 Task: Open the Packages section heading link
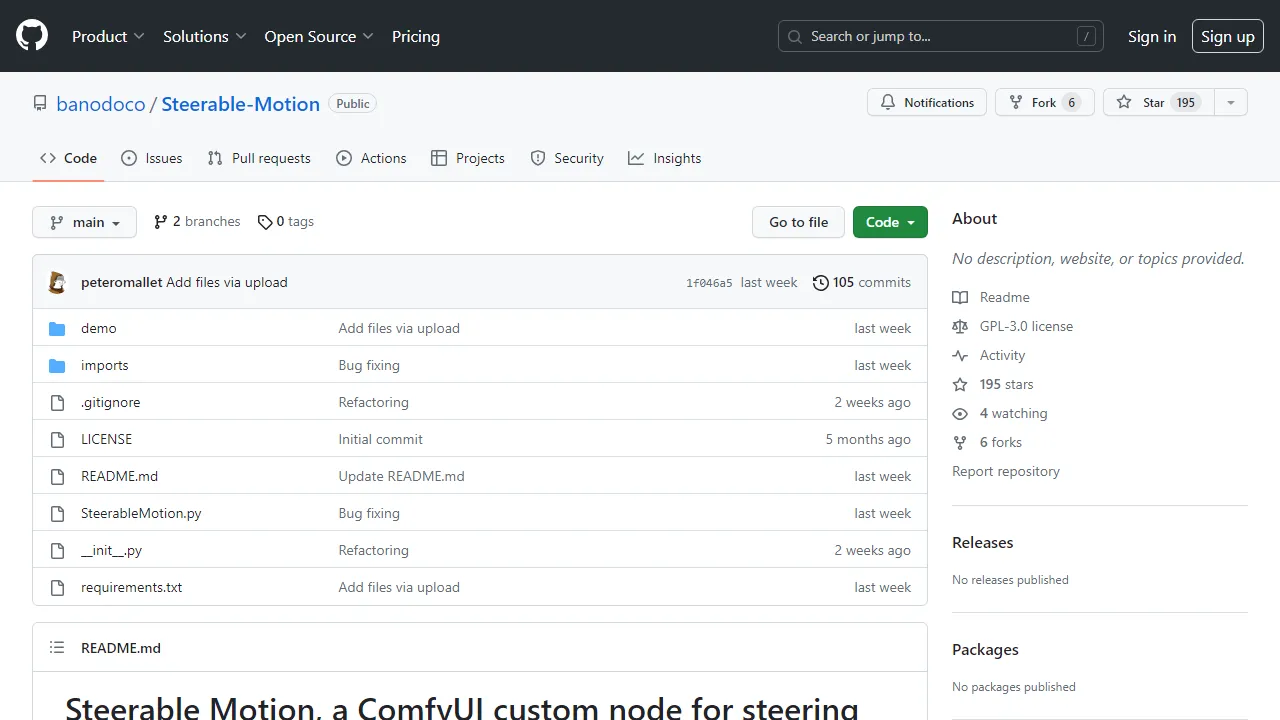click(985, 649)
